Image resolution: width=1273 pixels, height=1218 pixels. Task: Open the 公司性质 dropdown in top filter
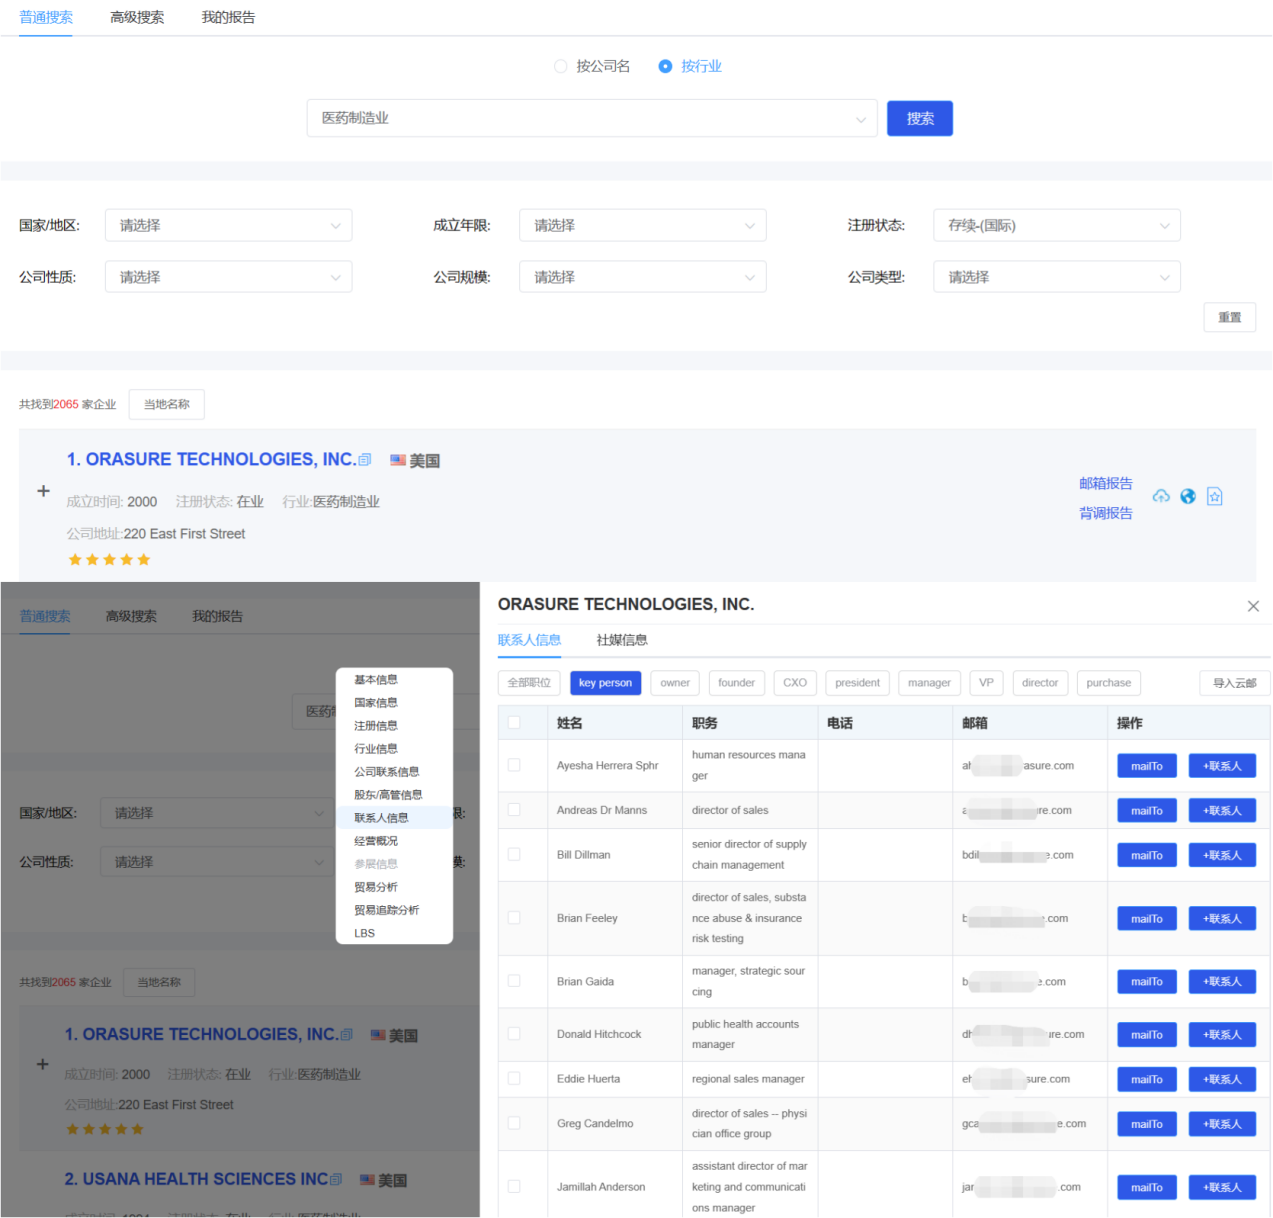228,277
